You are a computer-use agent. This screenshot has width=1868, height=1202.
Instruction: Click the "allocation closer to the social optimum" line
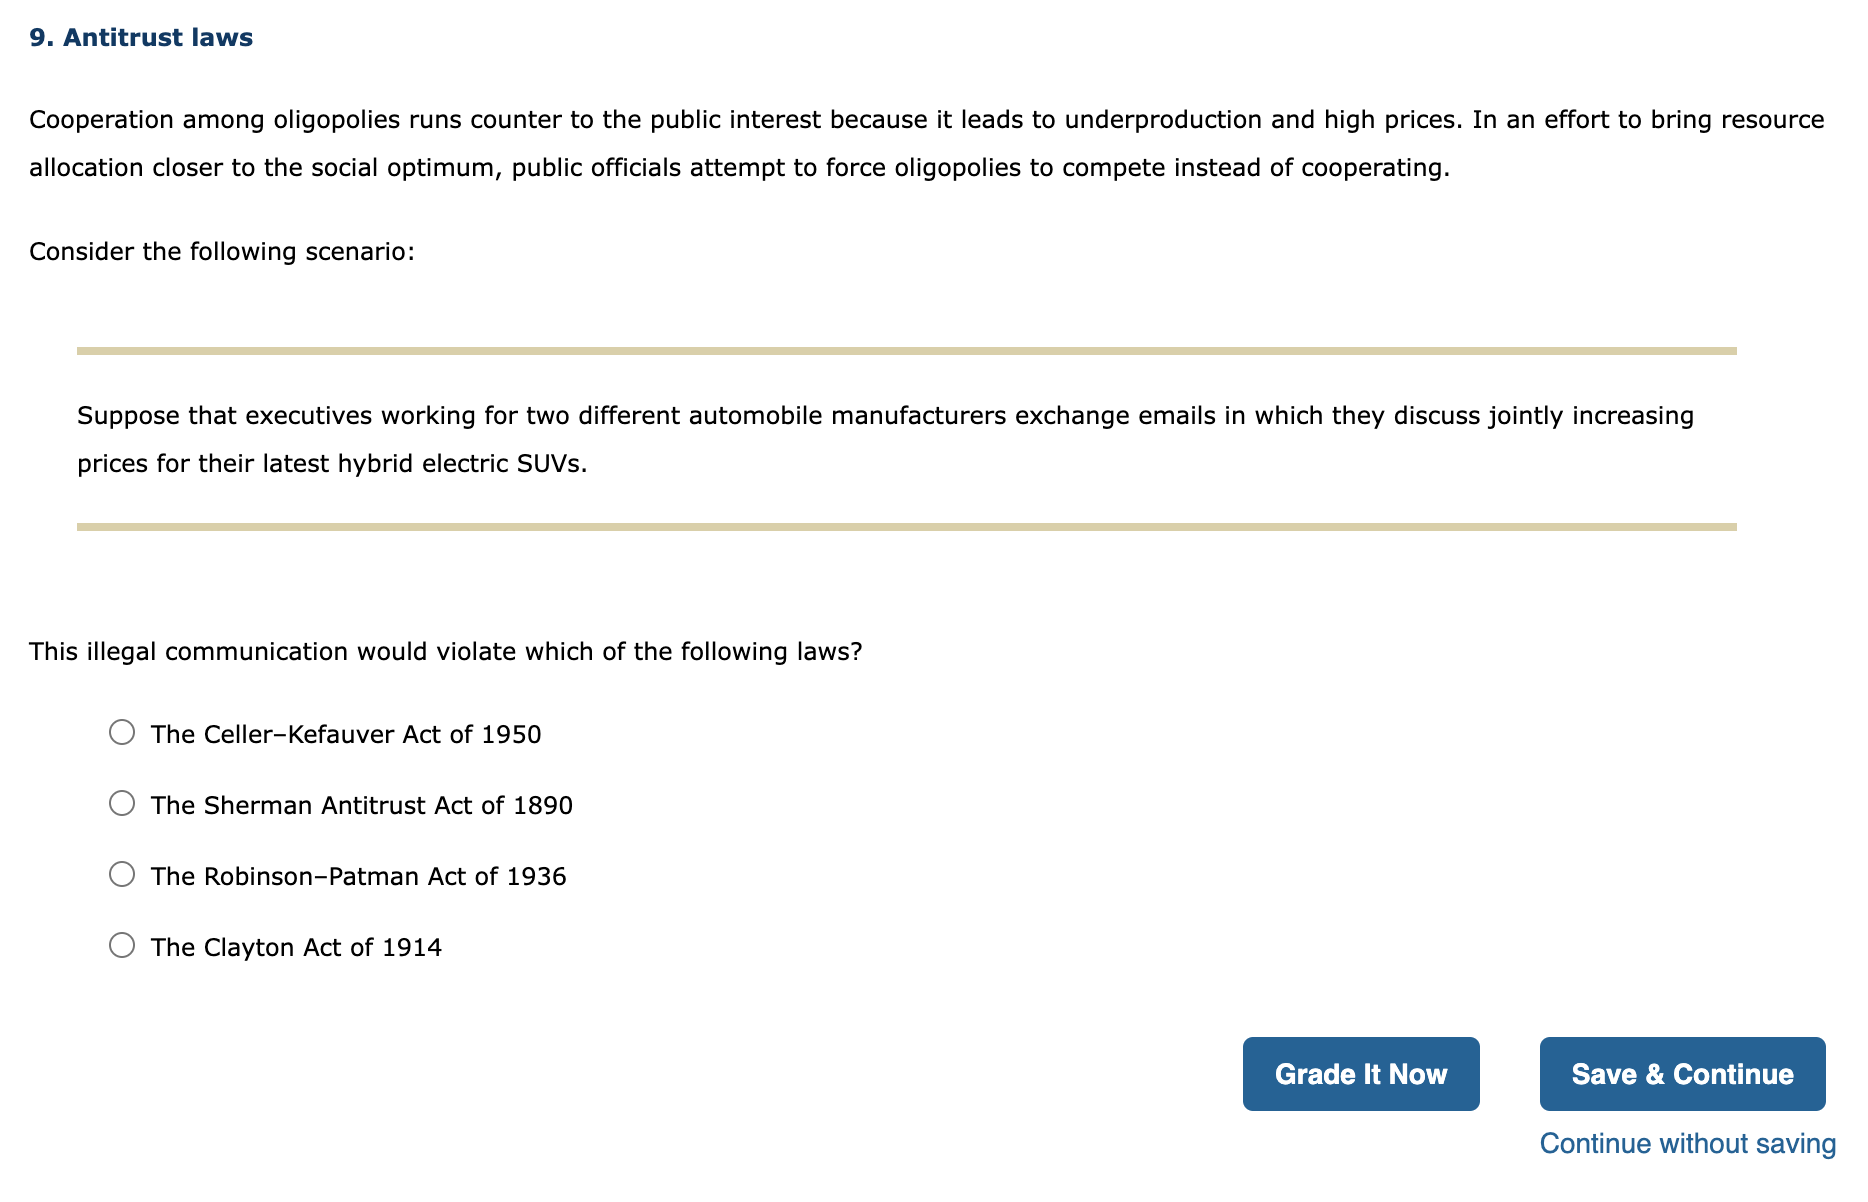[740, 167]
